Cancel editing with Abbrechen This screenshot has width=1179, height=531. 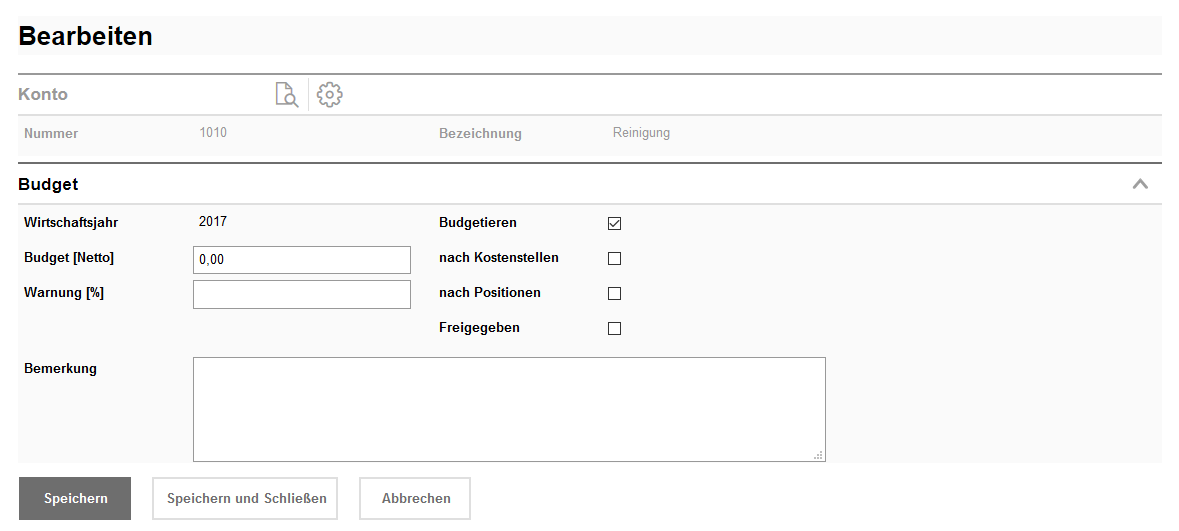tap(415, 498)
